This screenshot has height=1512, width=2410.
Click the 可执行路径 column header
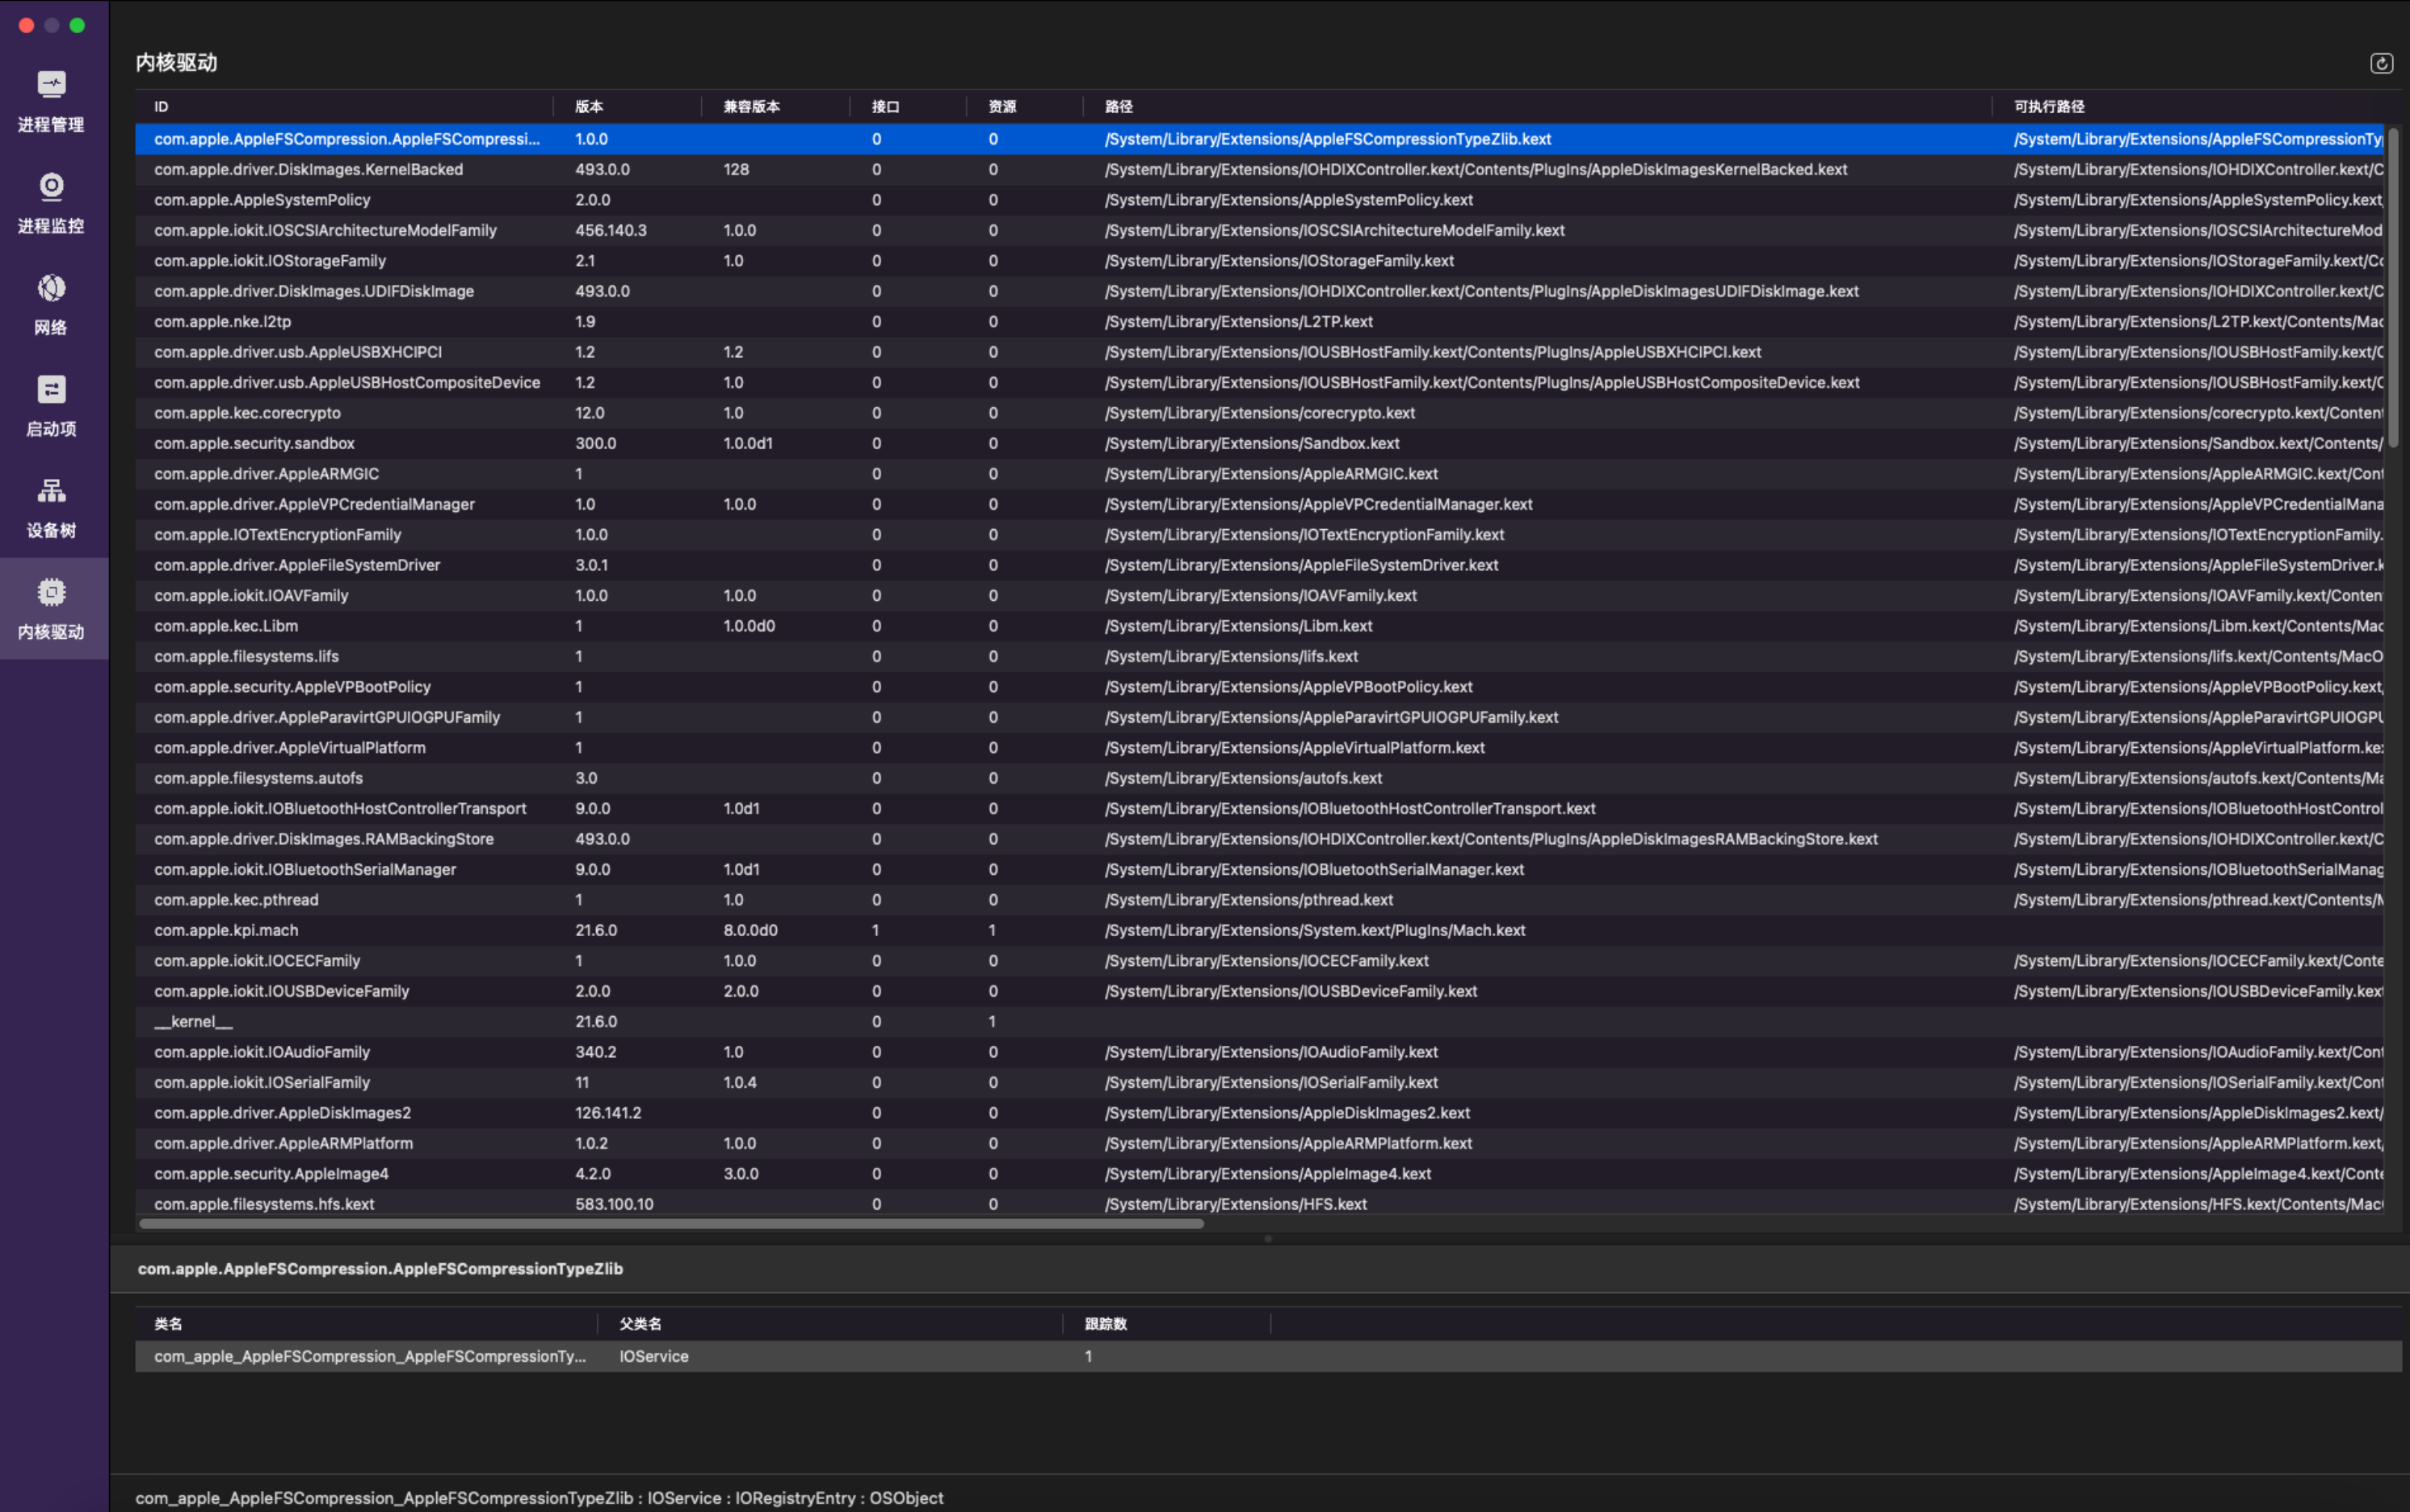(x=2048, y=107)
